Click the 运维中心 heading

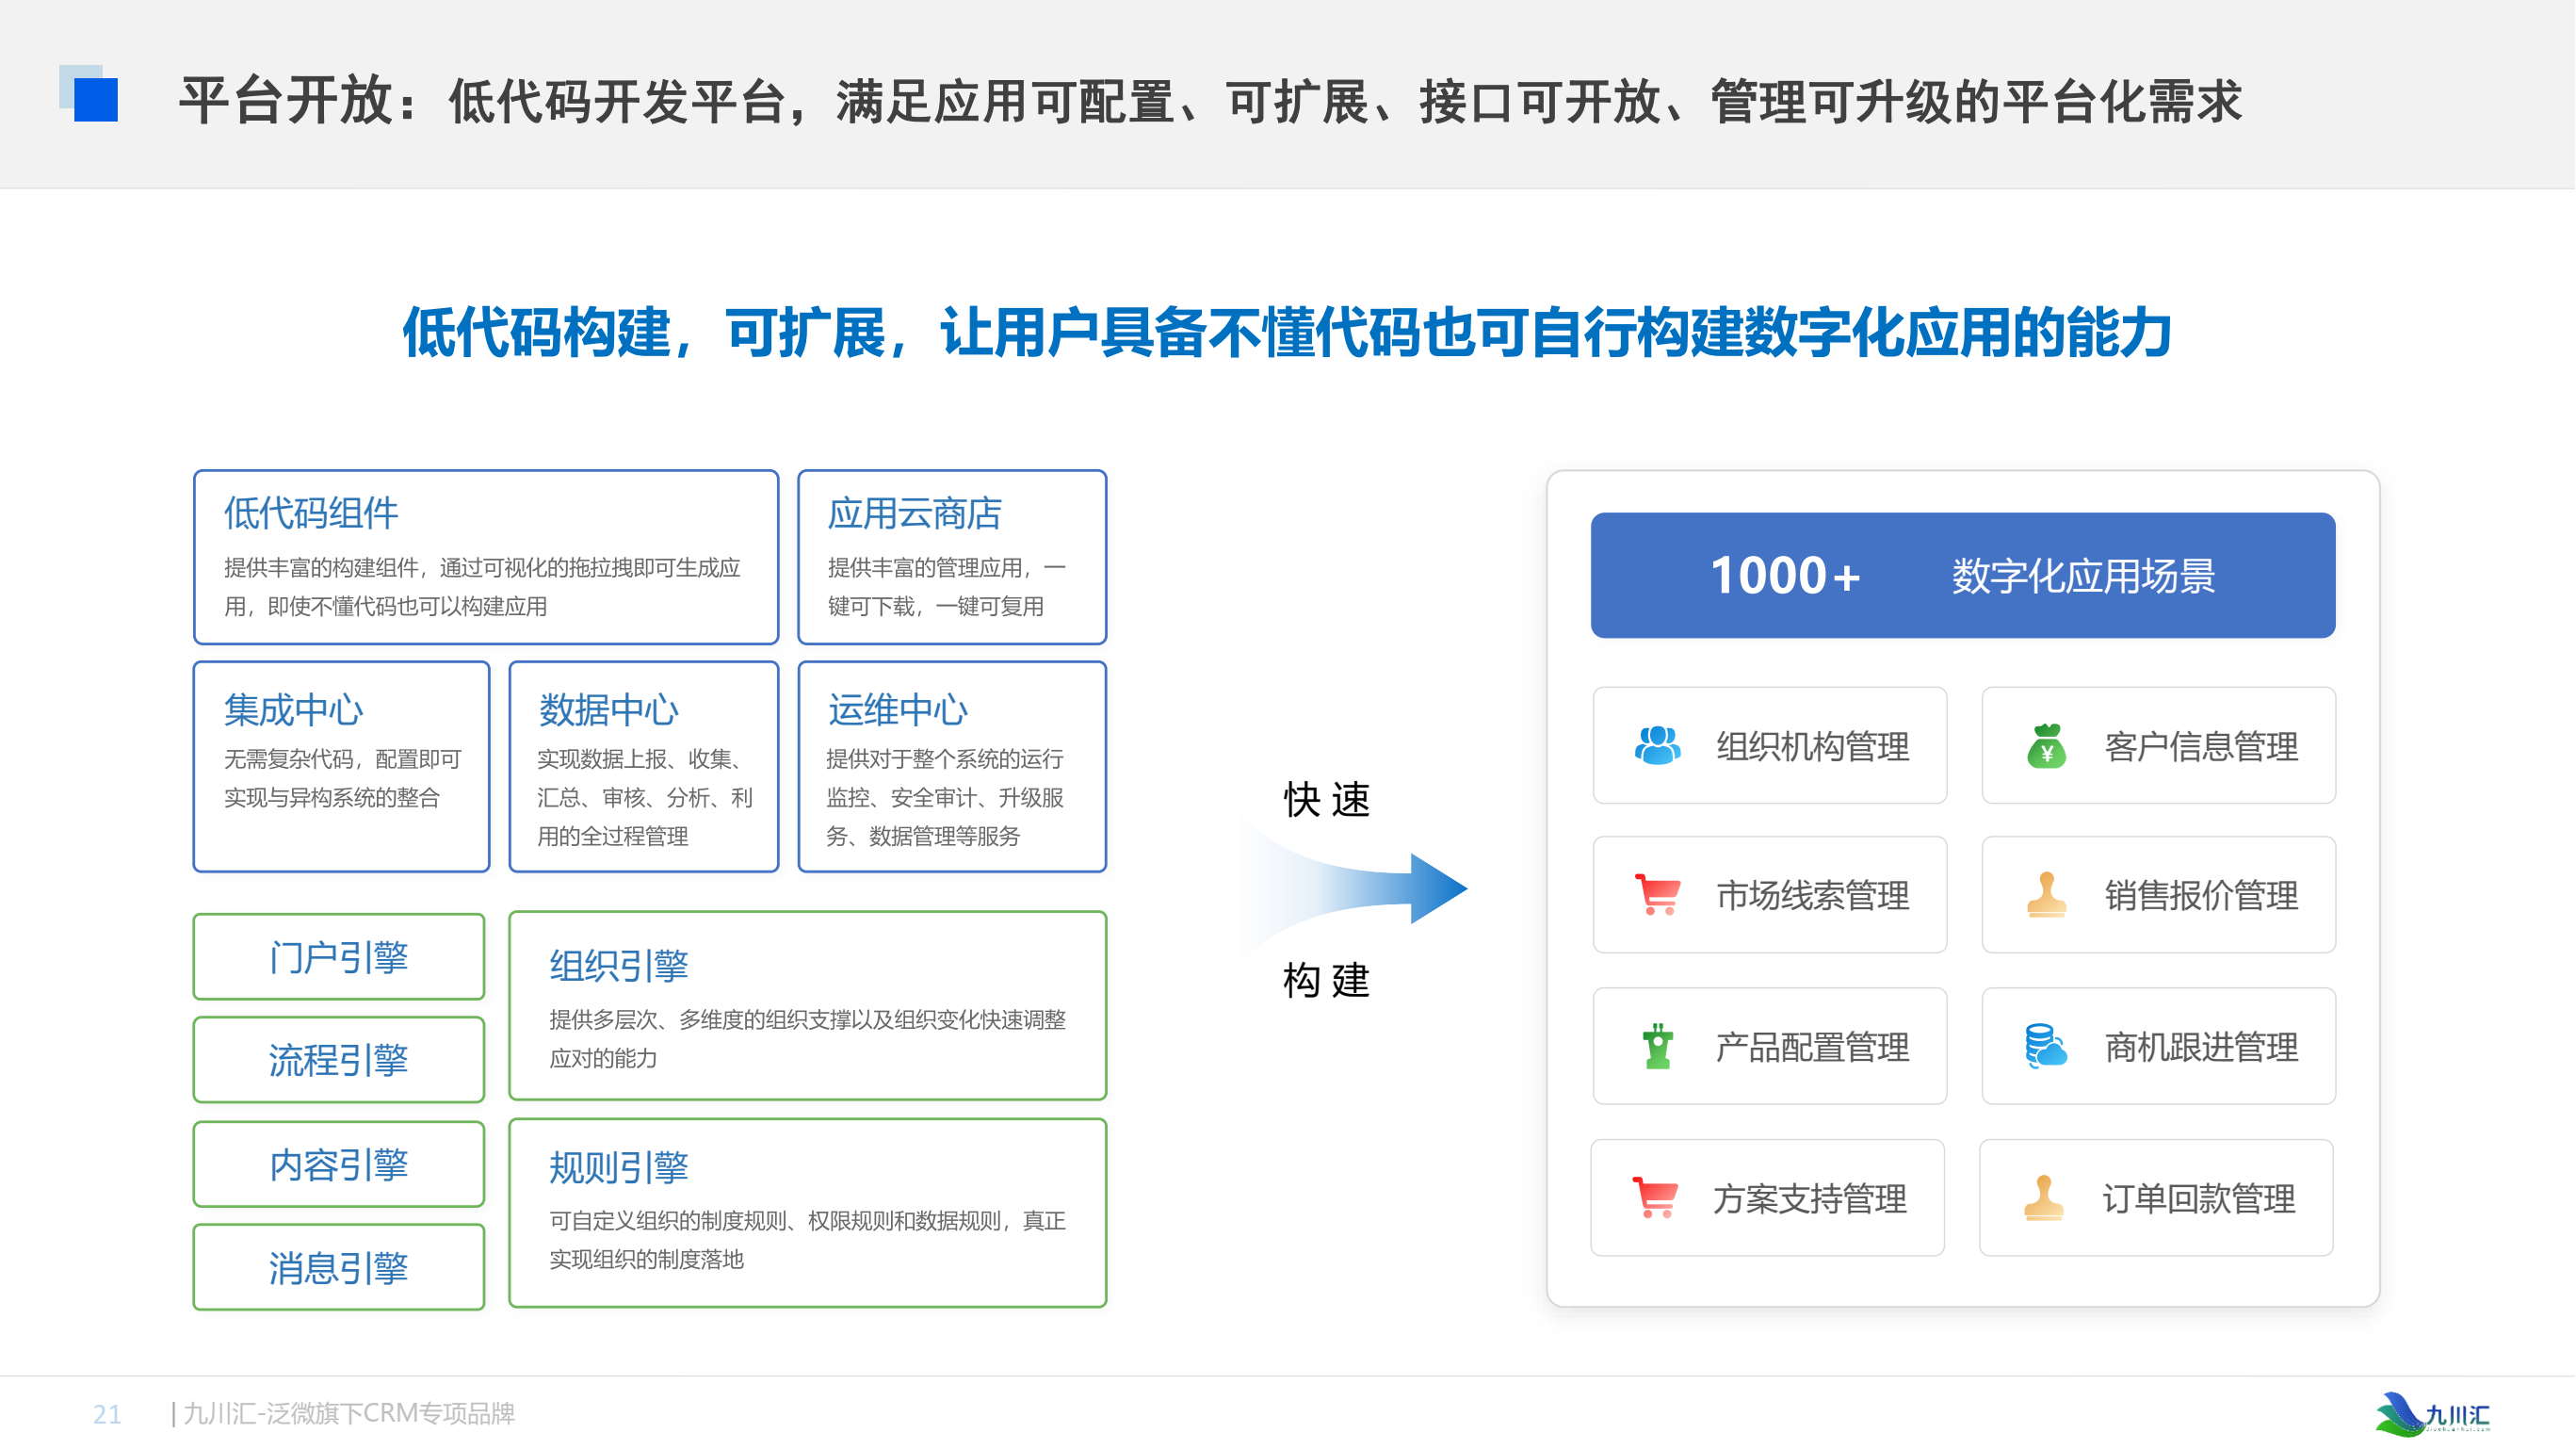pos(897,709)
